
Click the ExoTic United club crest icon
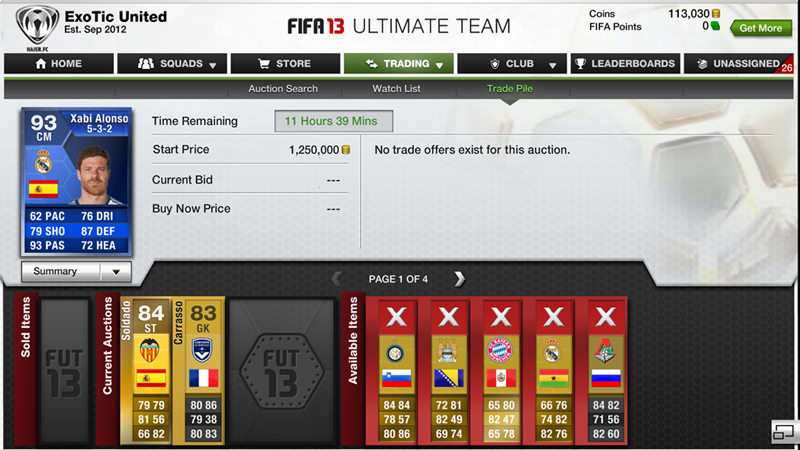(x=37, y=27)
